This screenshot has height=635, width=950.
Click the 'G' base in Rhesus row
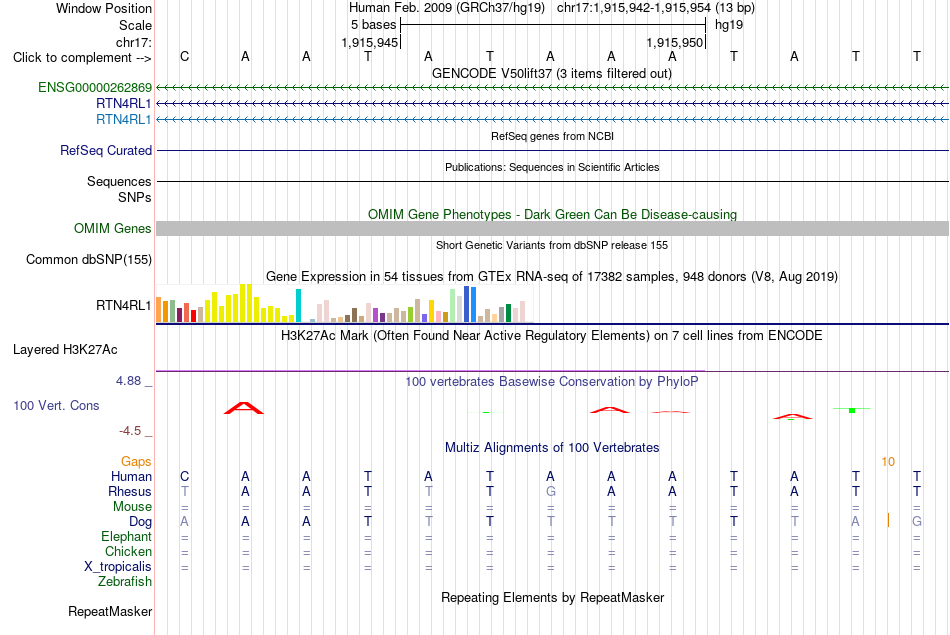tap(550, 491)
